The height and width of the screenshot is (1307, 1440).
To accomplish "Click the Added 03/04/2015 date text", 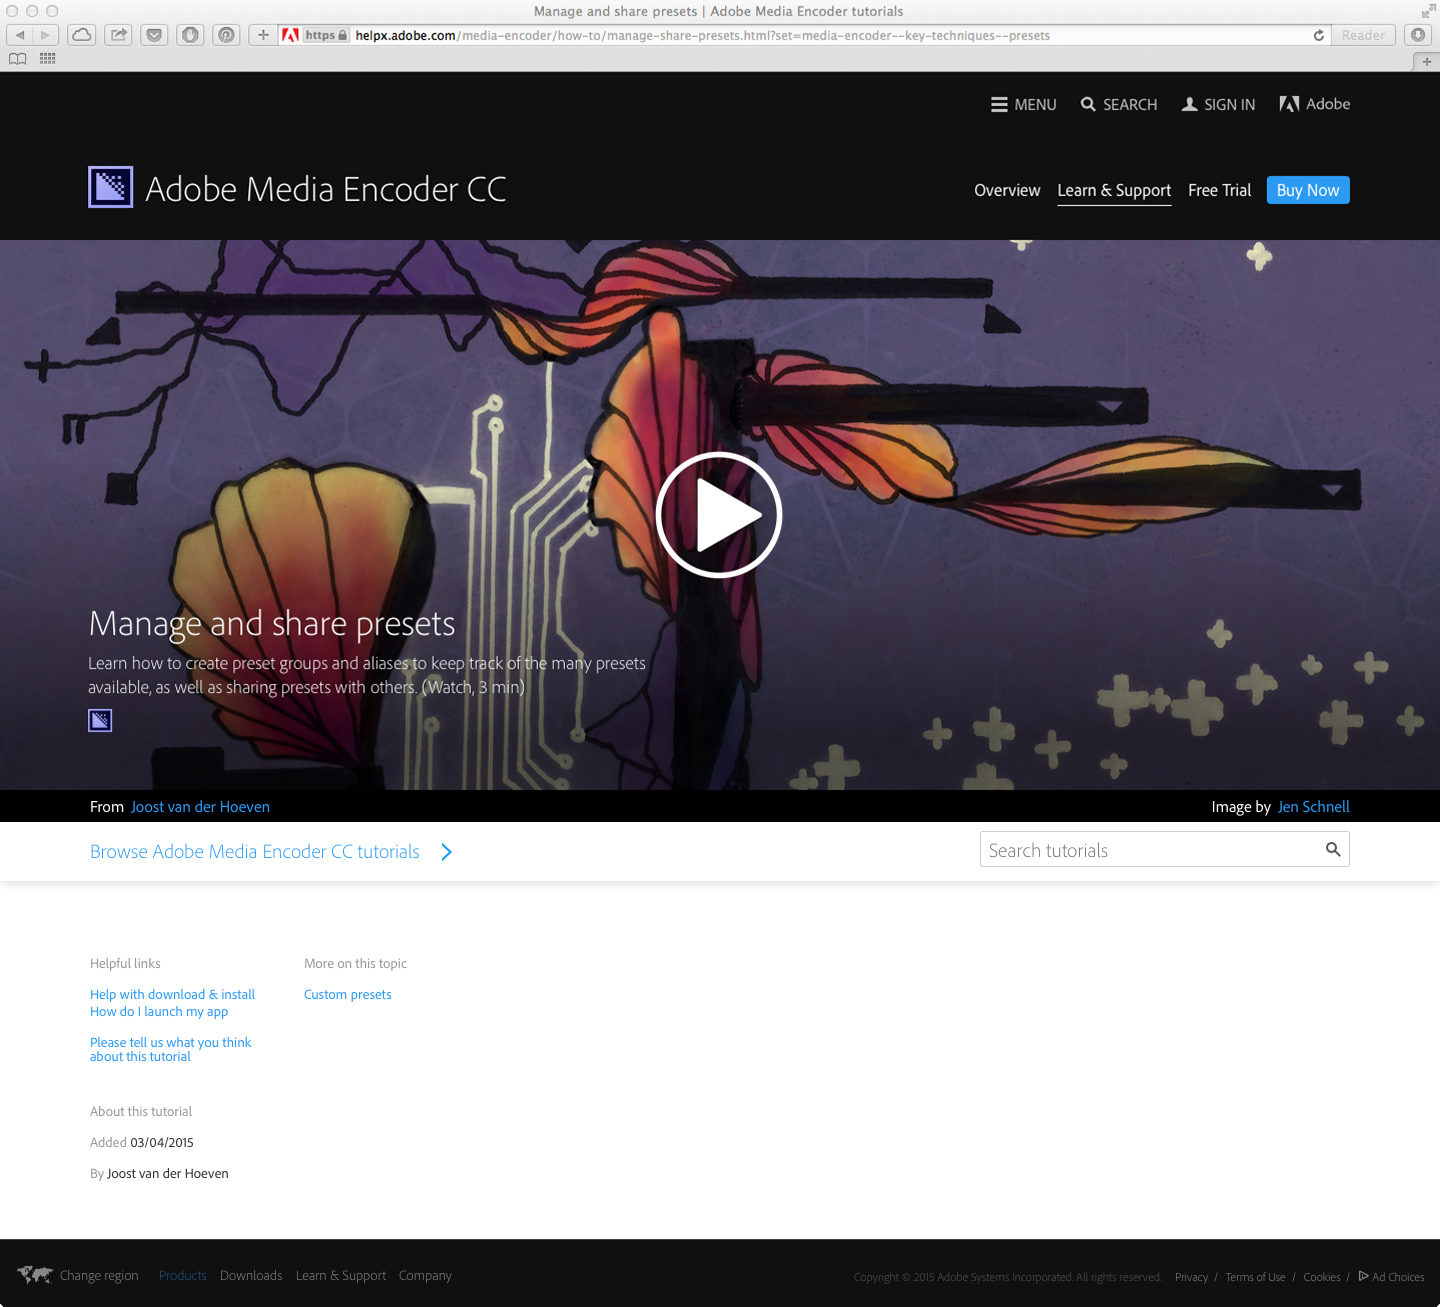I will tap(142, 1142).
